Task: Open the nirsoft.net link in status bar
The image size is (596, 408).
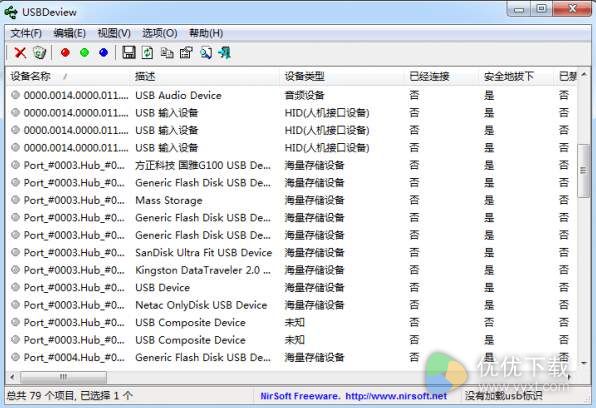Action: (396, 396)
